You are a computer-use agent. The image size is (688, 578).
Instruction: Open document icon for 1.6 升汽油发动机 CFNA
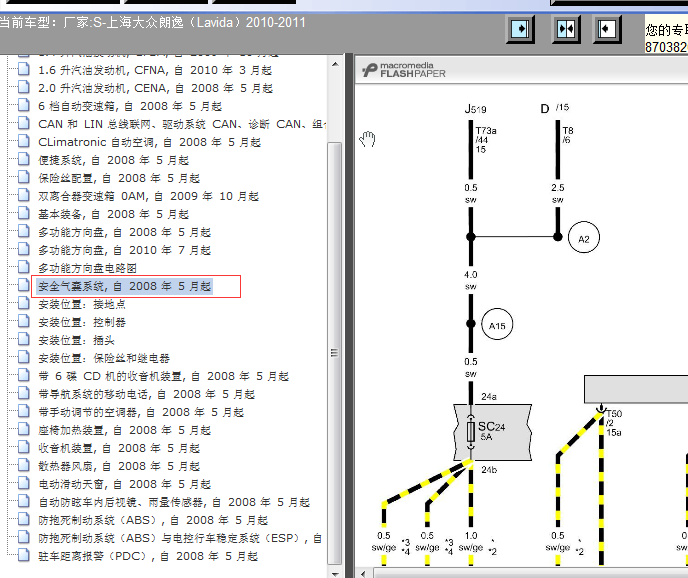[x=24, y=70]
